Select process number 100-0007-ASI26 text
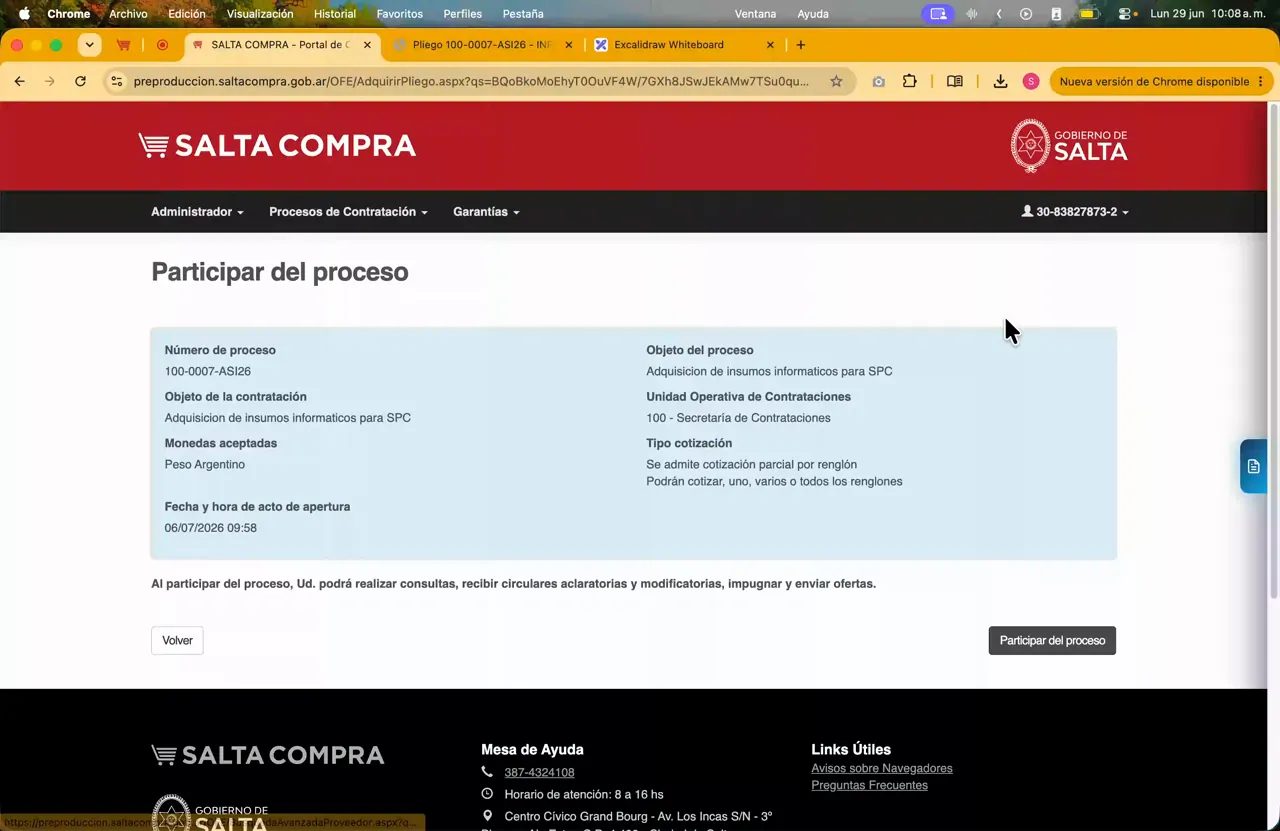1280x831 pixels. (x=207, y=371)
